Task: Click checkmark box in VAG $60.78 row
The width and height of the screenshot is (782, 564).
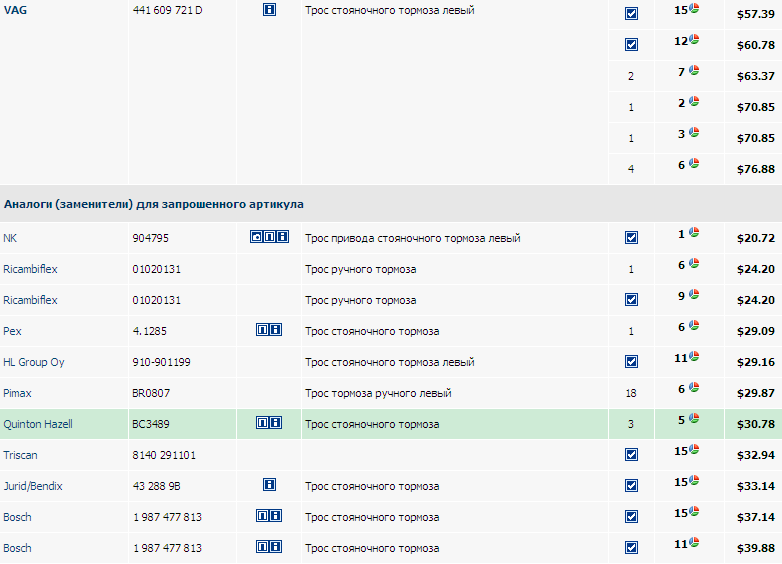Action: click(x=631, y=44)
